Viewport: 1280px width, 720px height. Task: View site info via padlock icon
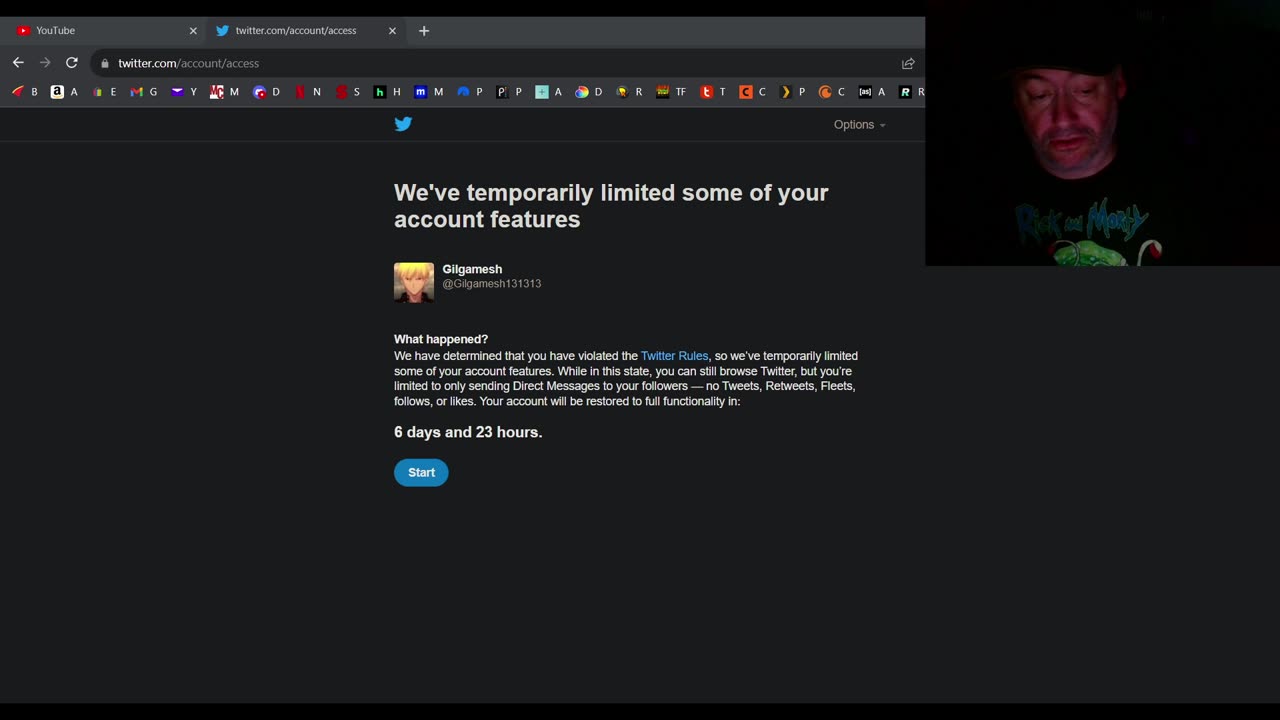click(104, 63)
